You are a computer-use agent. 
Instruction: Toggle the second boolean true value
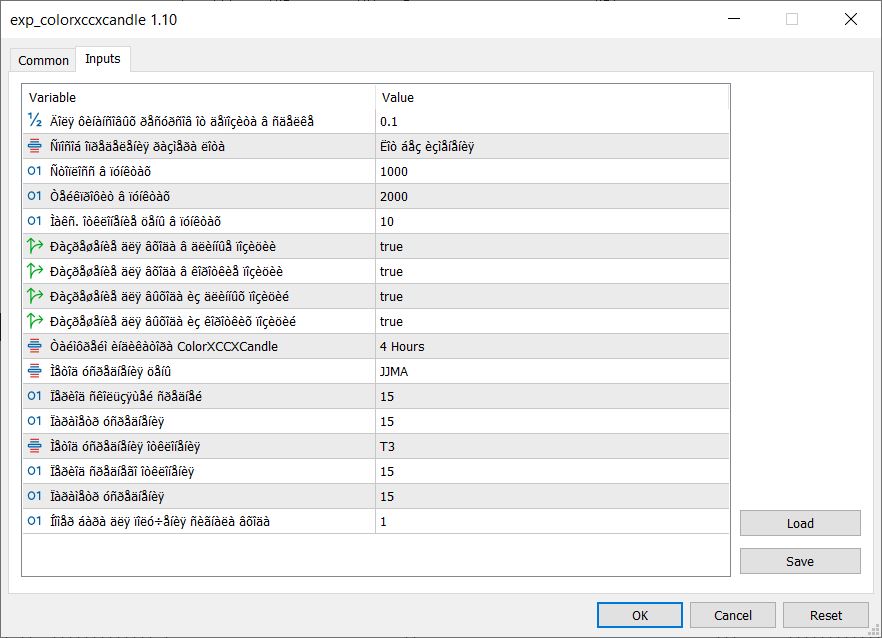[x=391, y=271]
